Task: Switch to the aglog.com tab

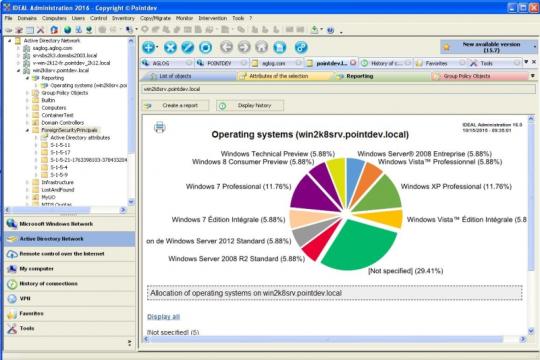Action: [277, 63]
